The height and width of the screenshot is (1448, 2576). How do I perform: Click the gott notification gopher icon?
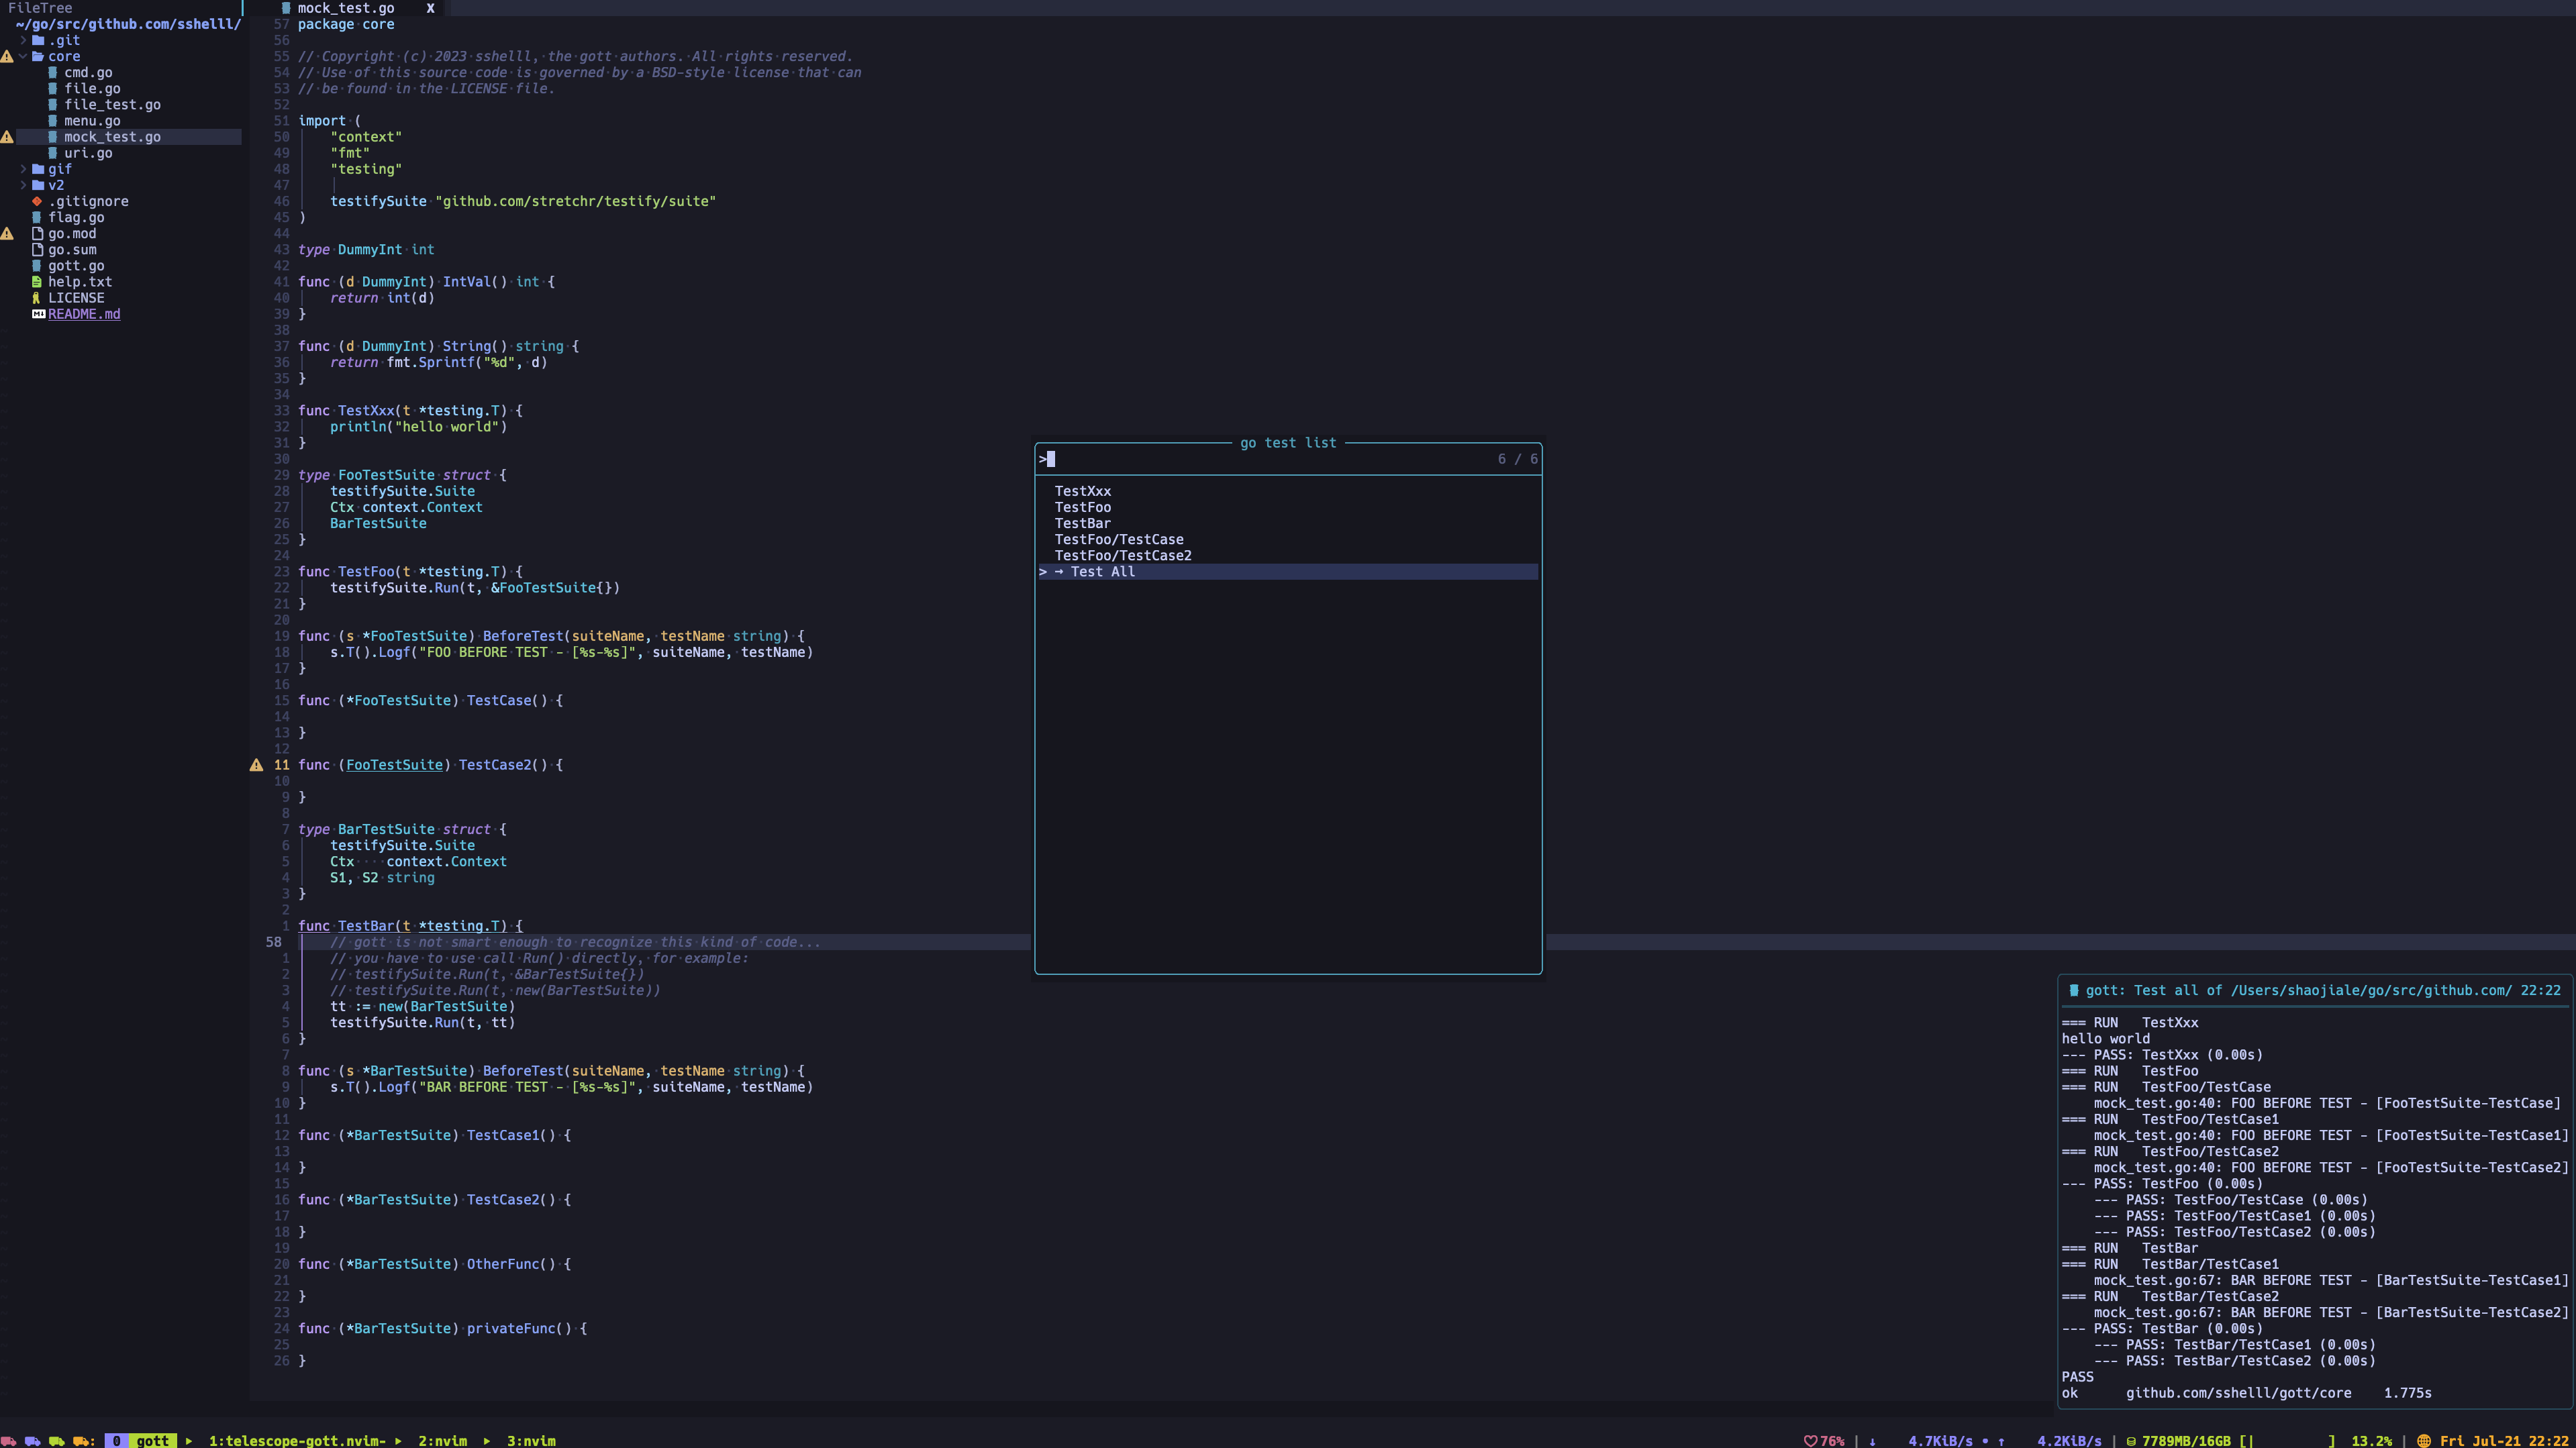(x=2073, y=991)
